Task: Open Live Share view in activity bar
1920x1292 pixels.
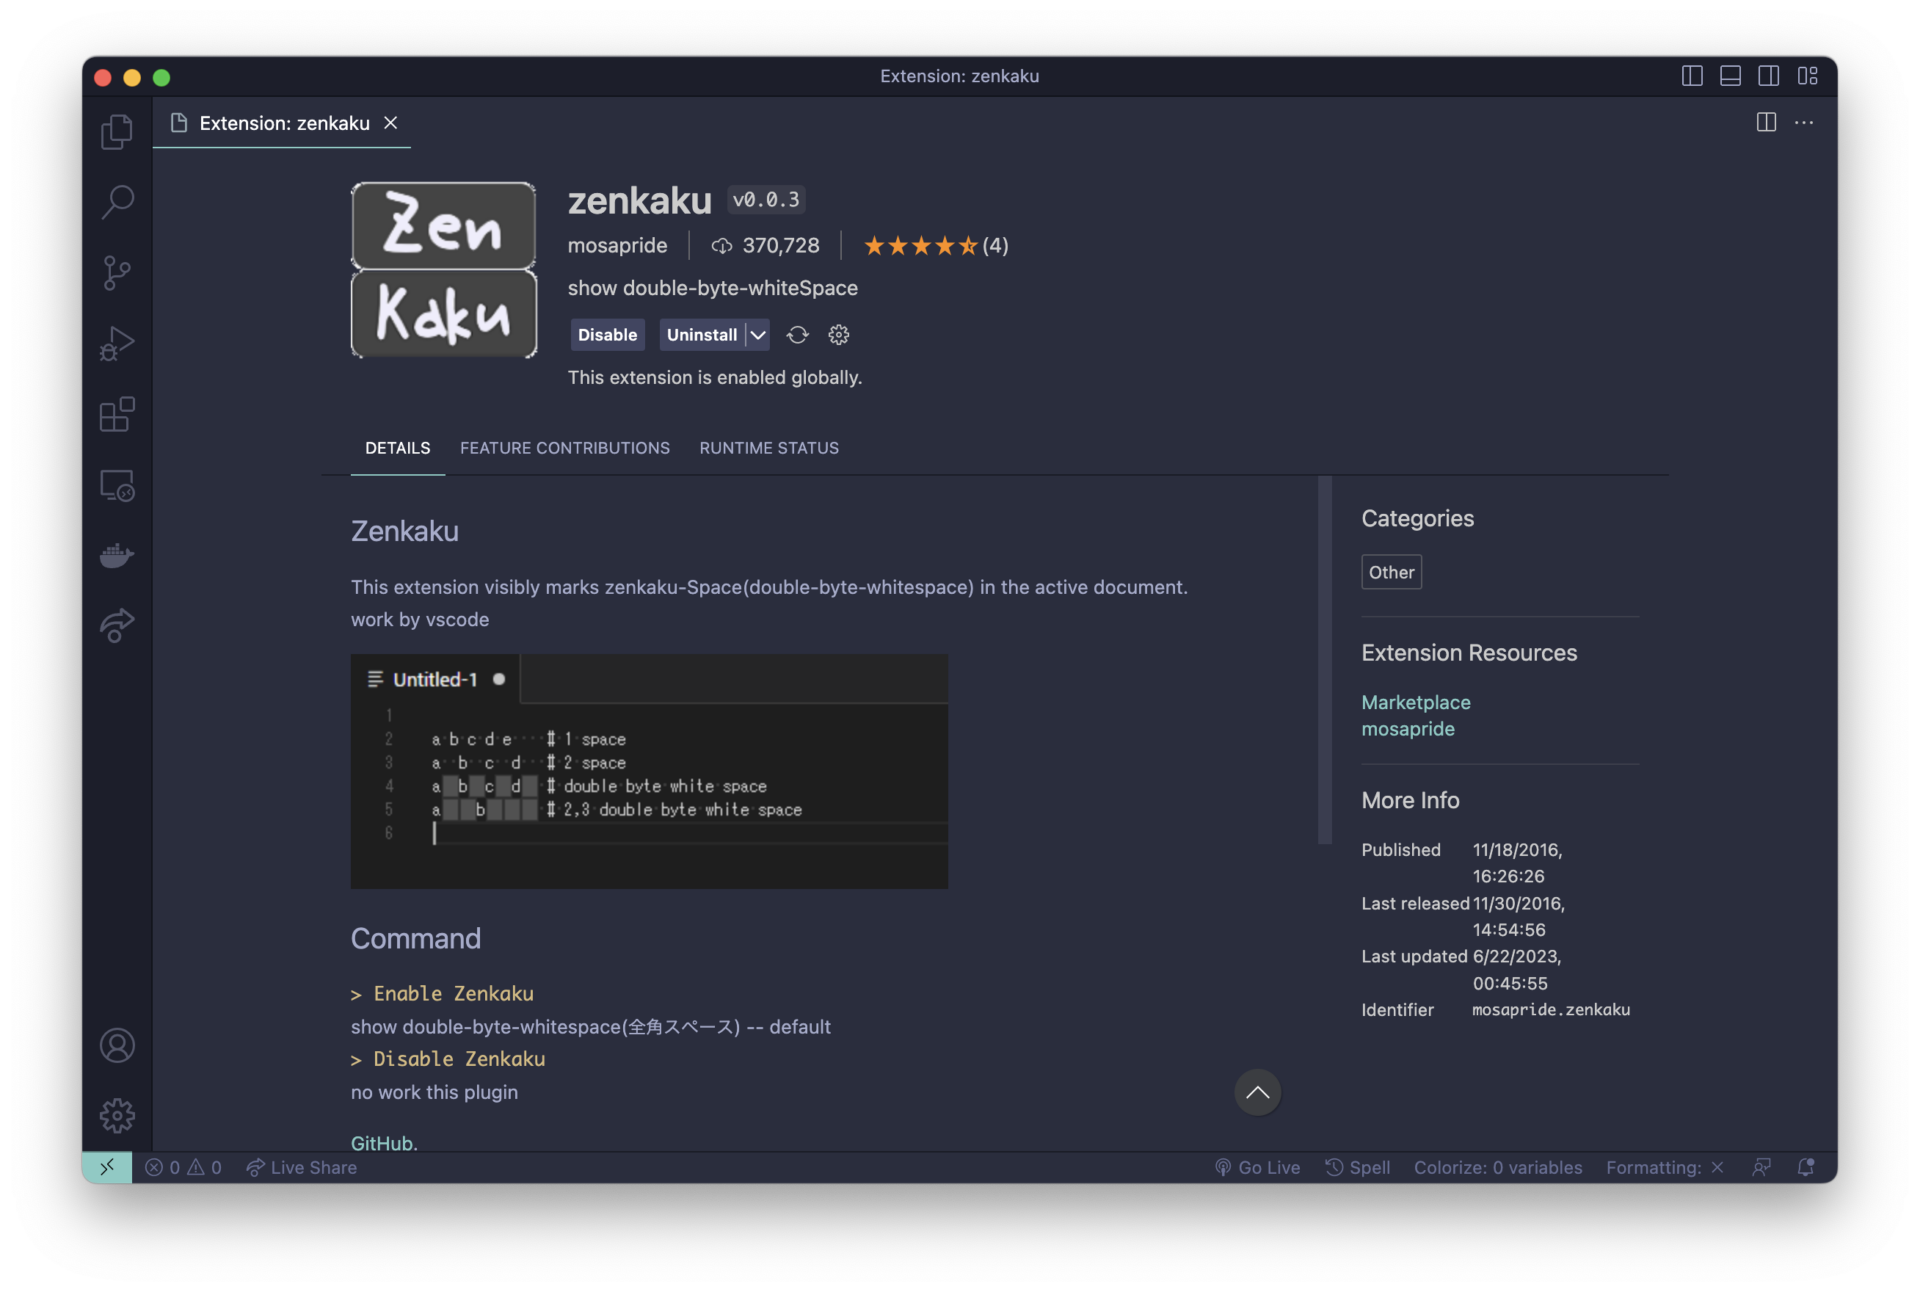Action: click(117, 626)
